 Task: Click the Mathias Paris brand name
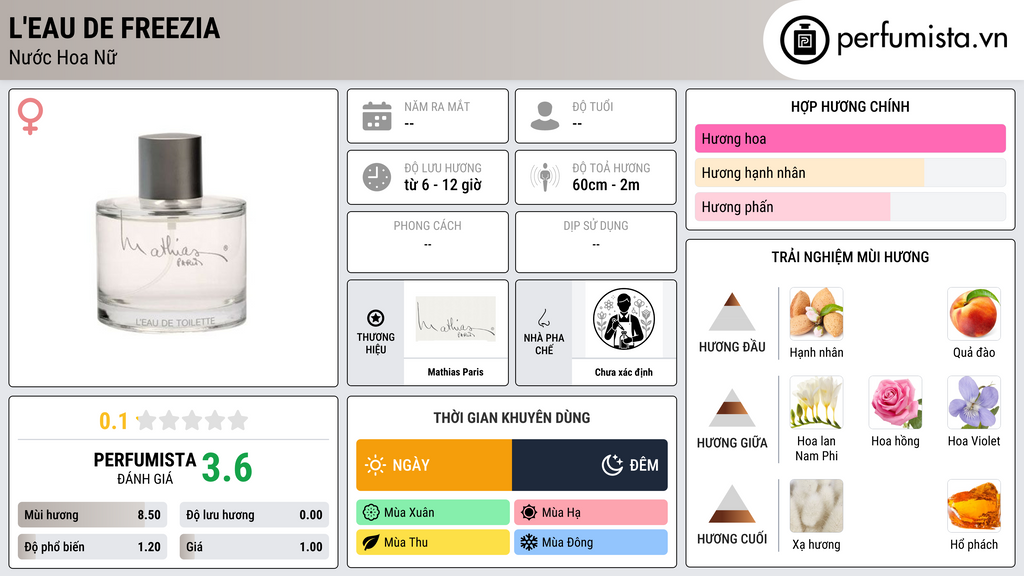tap(456, 372)
